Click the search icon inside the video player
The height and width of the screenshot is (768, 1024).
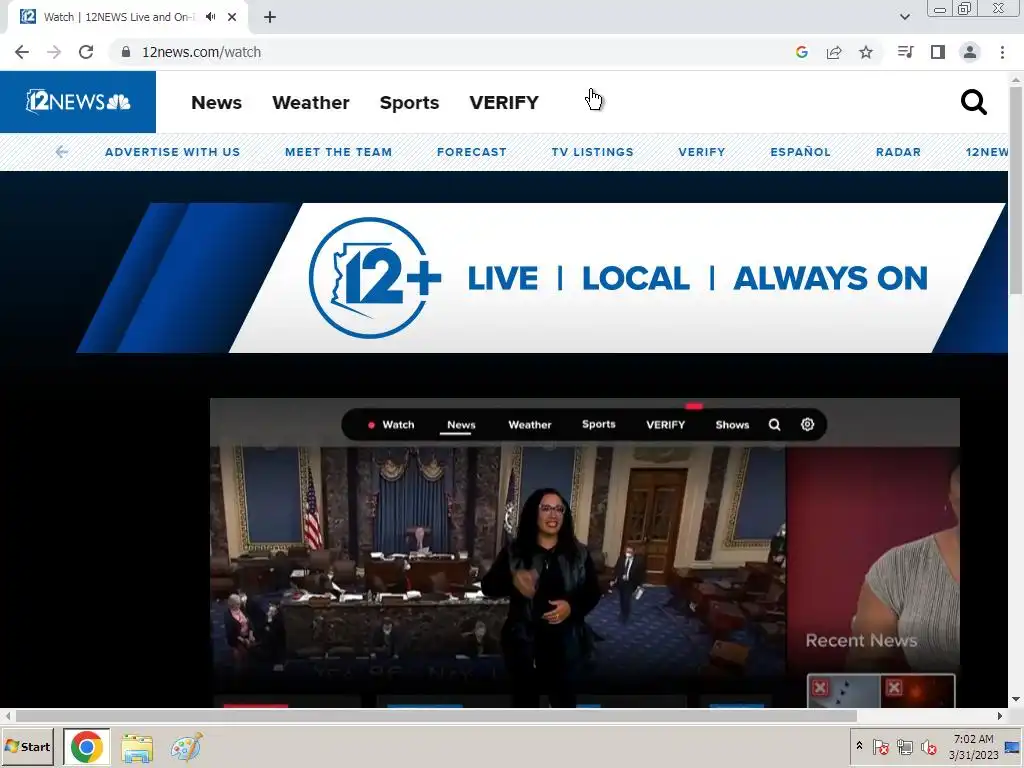(775, 424)
